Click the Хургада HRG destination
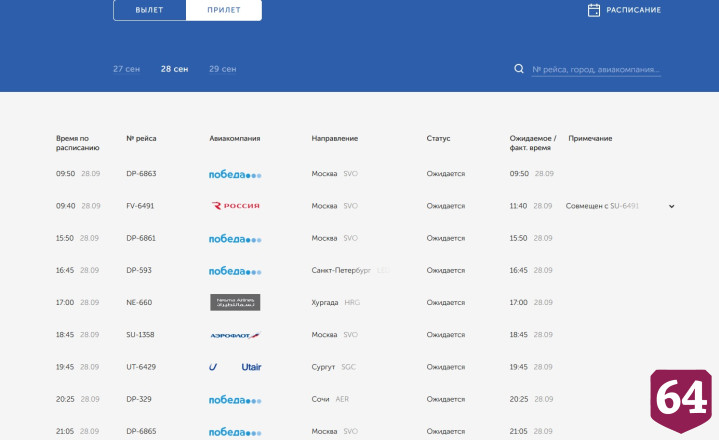Screen dimensions: 719x440 tap(336, 302)
